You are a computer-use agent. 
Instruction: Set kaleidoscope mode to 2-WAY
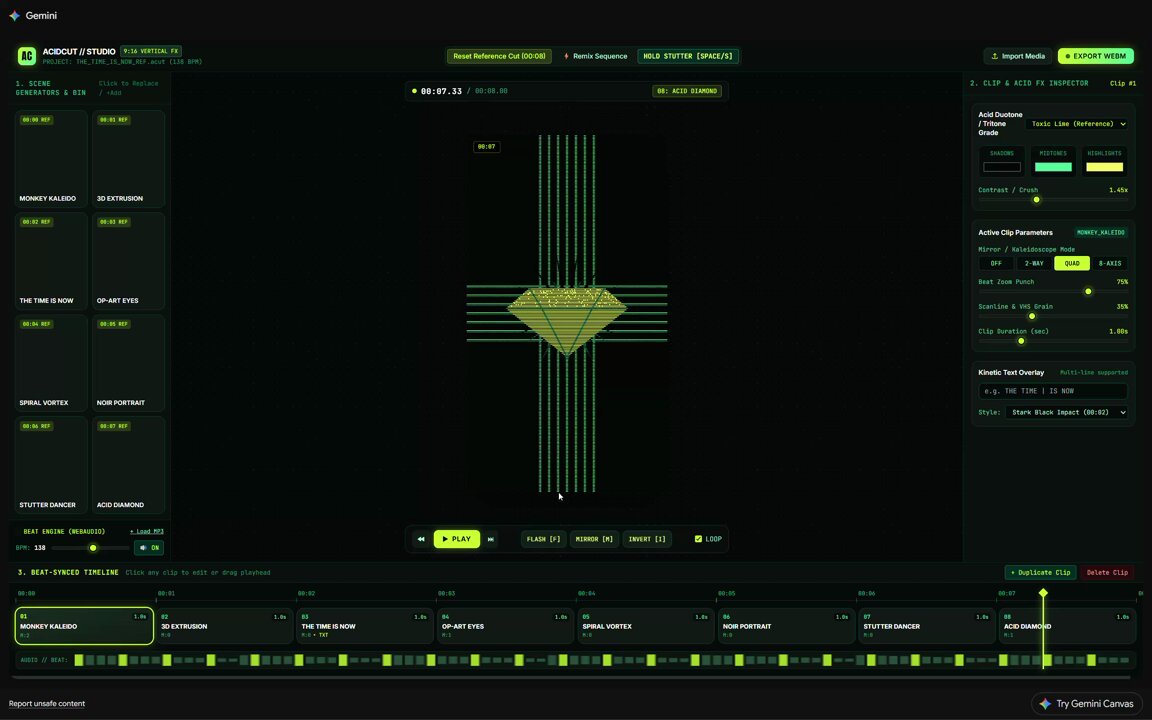tap(1034, 263)
